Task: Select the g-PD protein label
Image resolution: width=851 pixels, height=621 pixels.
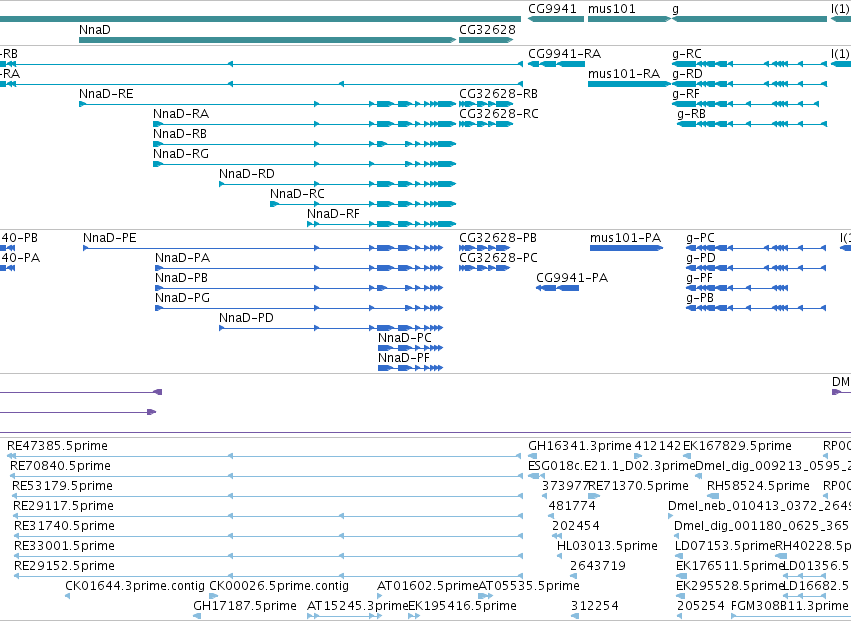Action: pyautogui.click(x=701, y=258)
